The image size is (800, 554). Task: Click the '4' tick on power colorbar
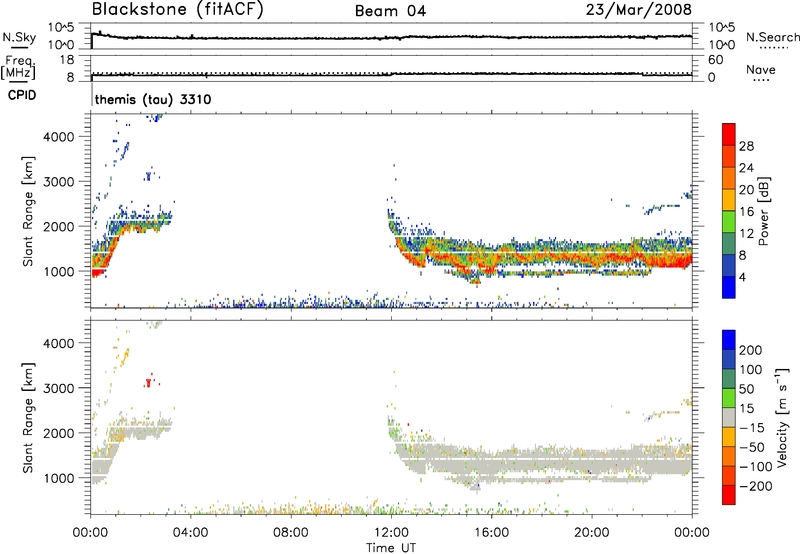point(742,277)
